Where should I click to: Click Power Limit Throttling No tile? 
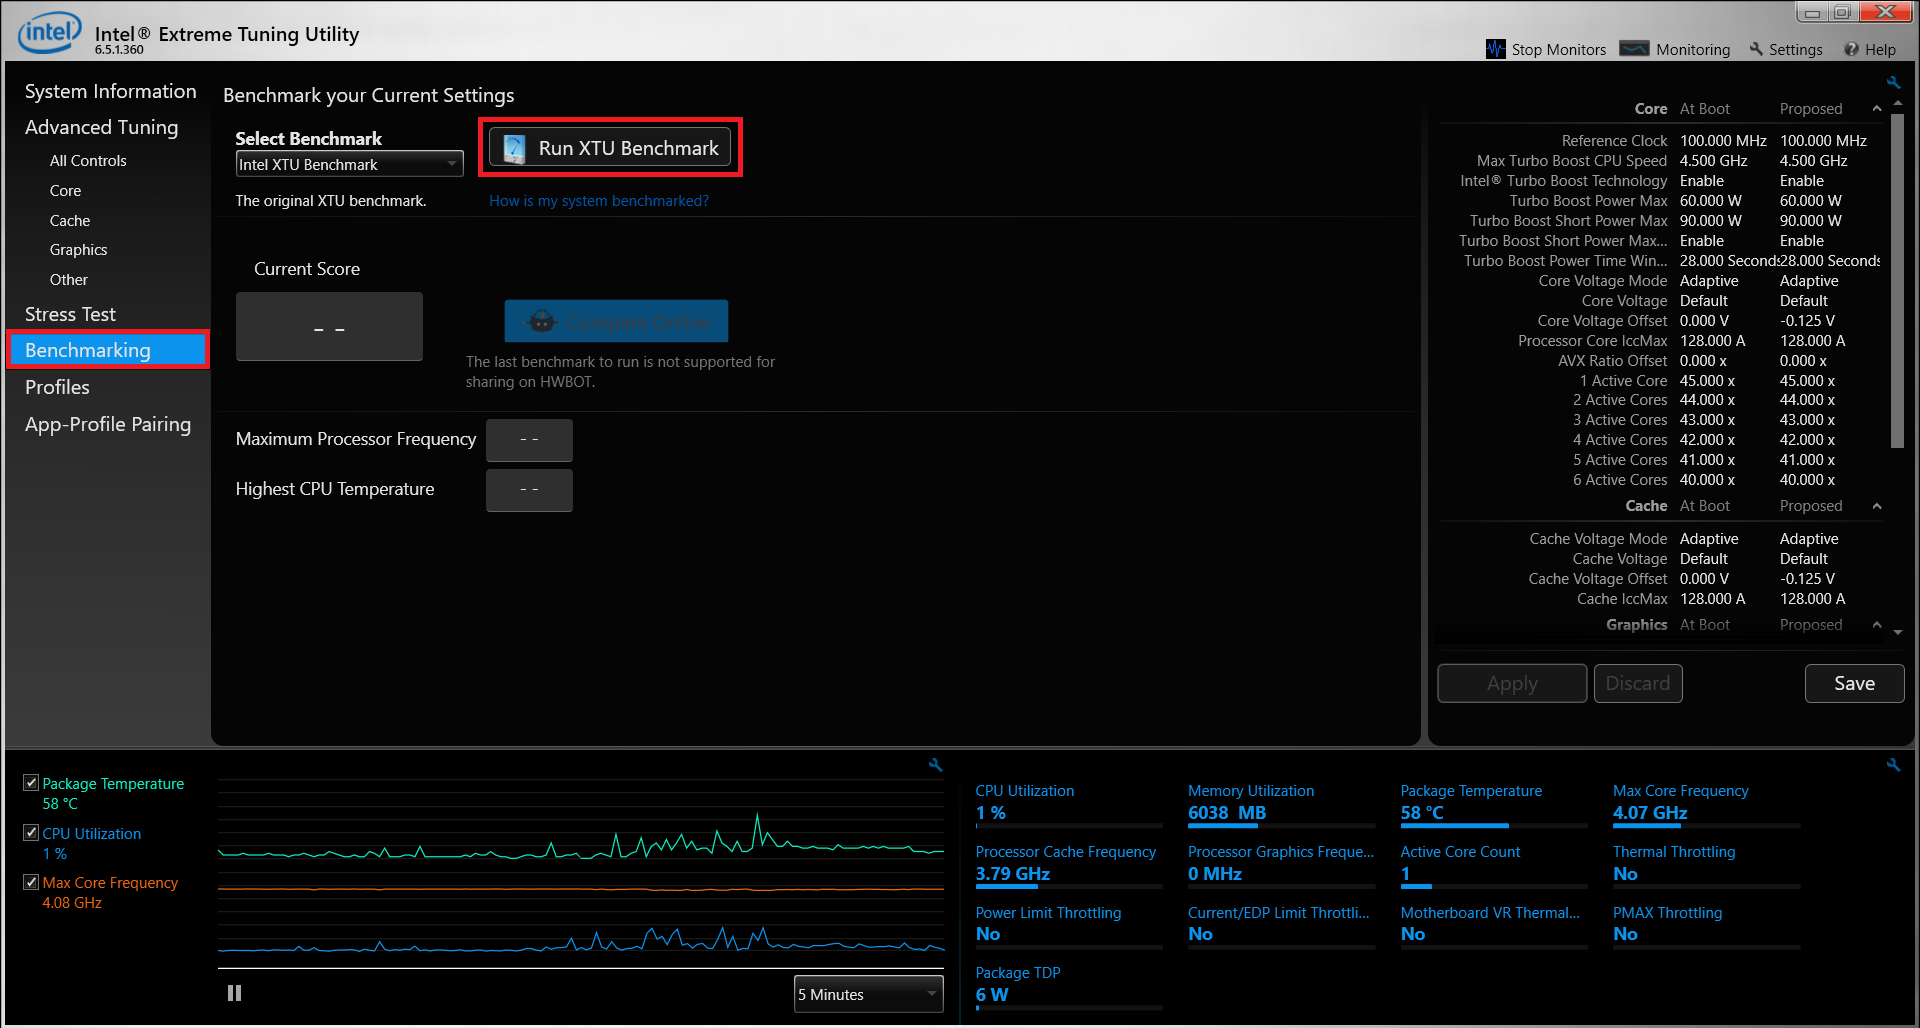point(1068,926)
